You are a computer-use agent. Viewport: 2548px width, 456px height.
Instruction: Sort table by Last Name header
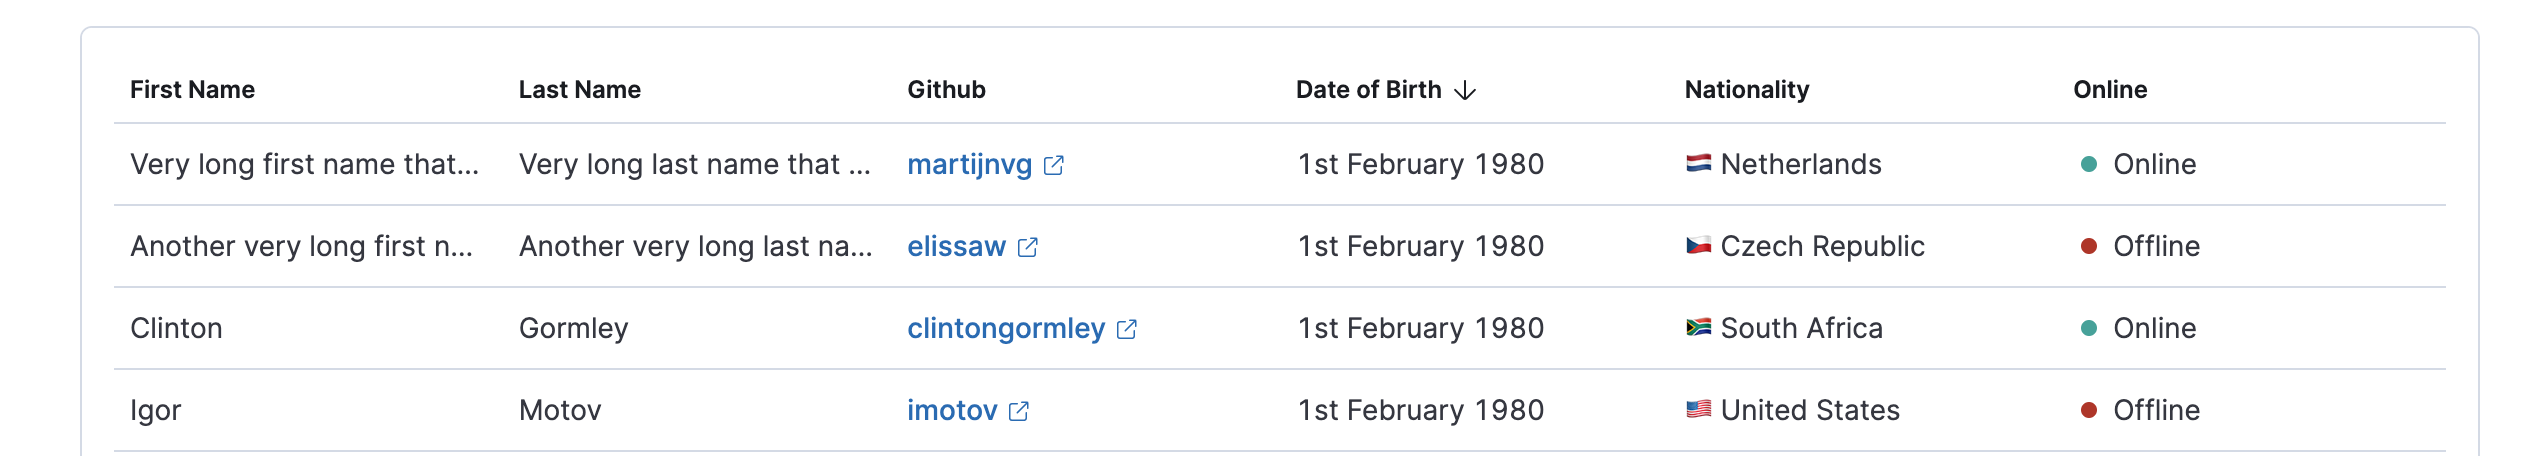579,90
